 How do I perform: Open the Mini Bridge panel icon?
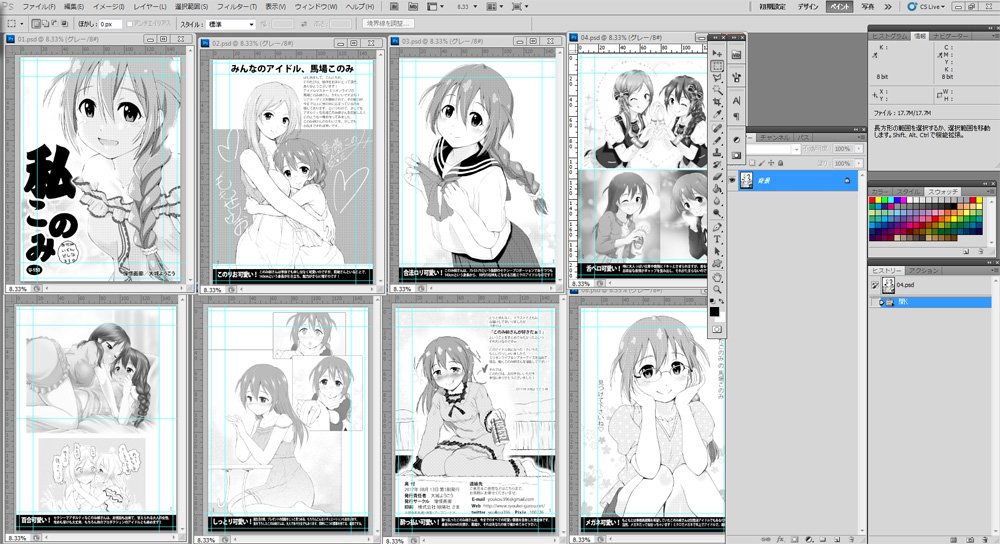click(x=736, y=55)
